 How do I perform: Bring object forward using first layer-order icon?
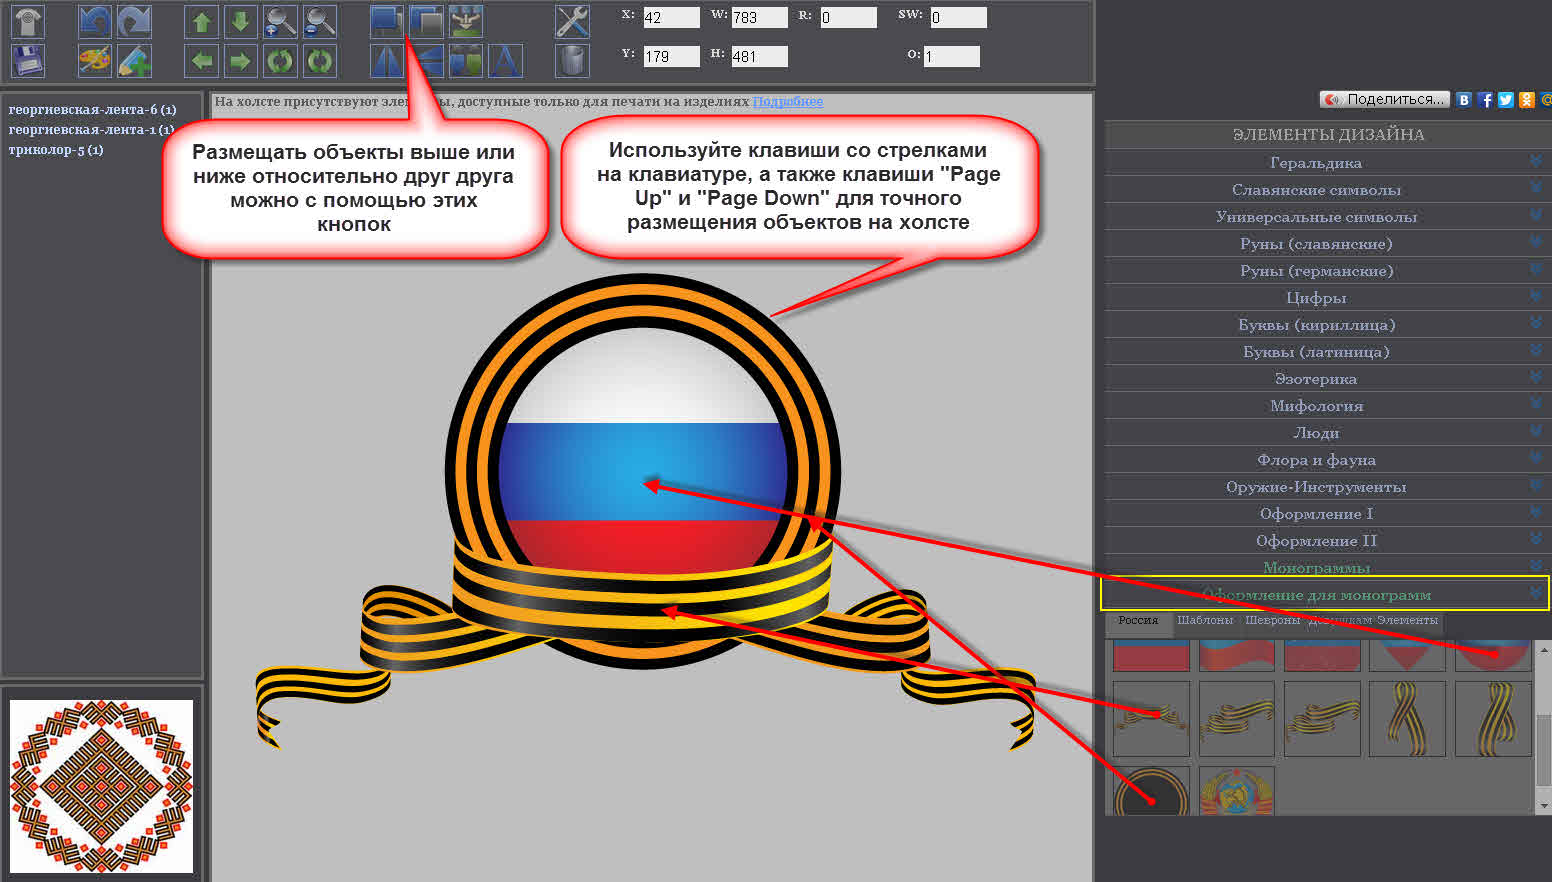point(387,22)
